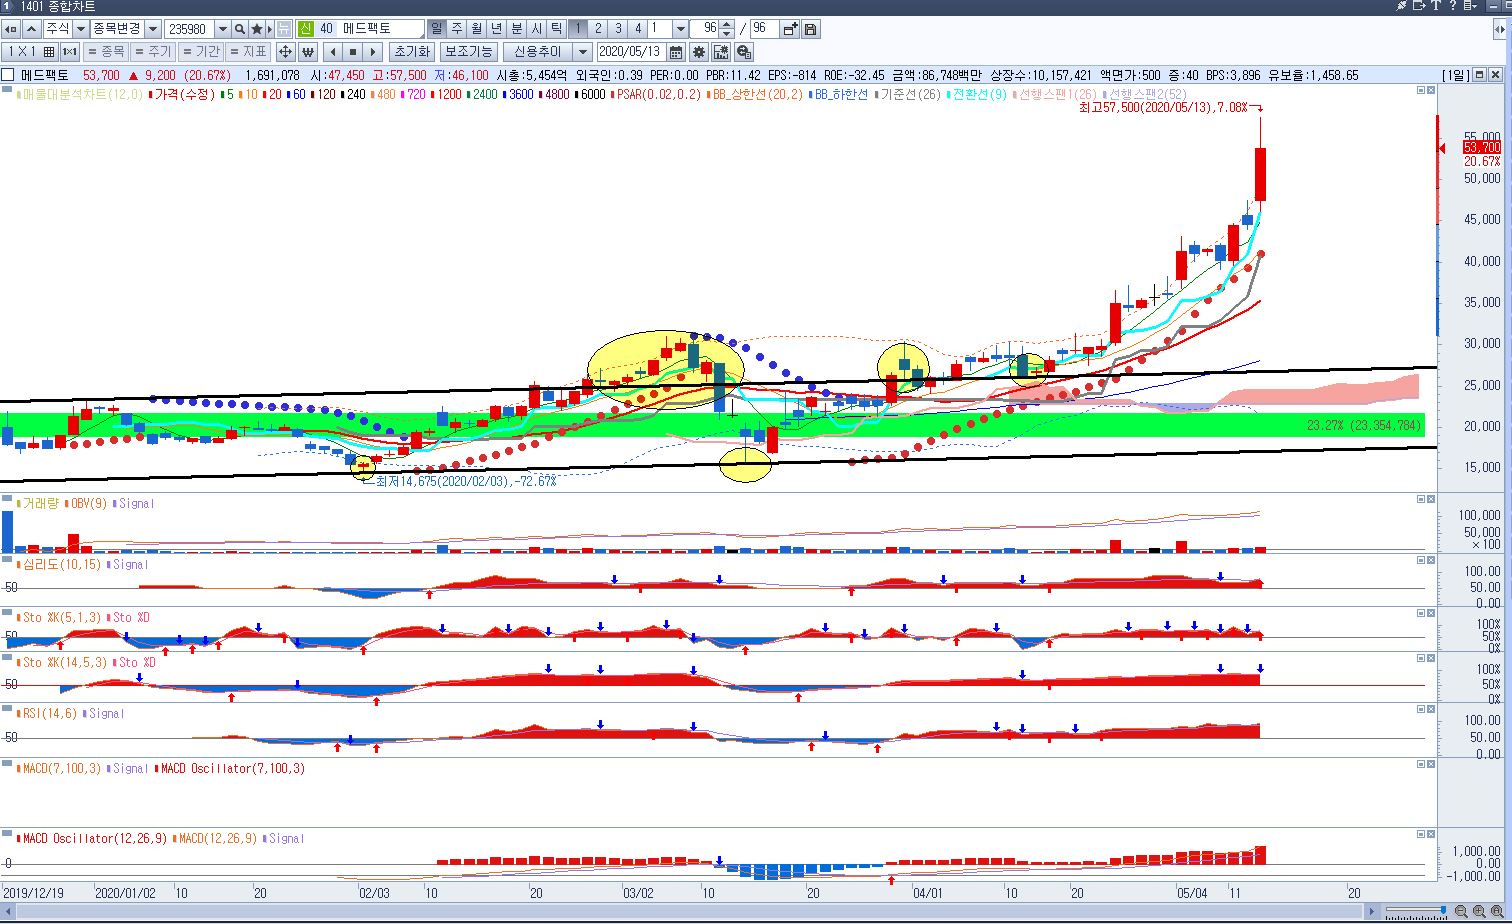The width and height of the screenshot is (1512, 924).
Task: Click the crosshair move tool icon
Action: 285,52
